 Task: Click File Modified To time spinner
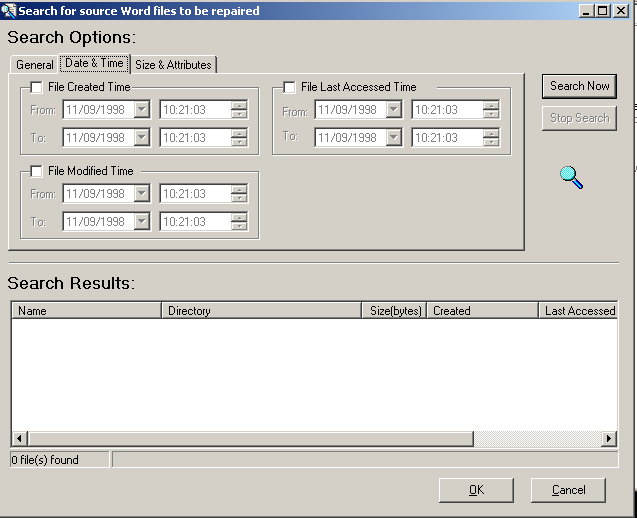(x=239, y=221)
